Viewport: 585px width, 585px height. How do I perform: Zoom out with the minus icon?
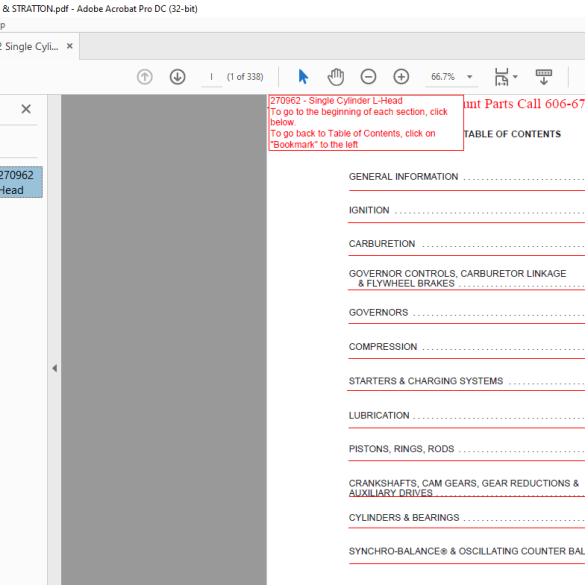pyautogui.click(x=368, y=77)
